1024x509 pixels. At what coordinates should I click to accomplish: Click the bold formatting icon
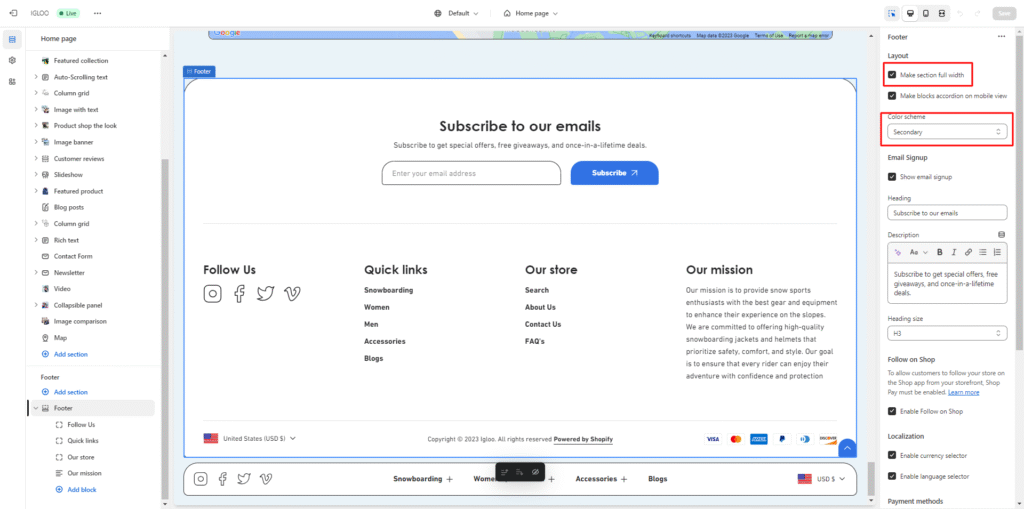[x=940, y=252]
